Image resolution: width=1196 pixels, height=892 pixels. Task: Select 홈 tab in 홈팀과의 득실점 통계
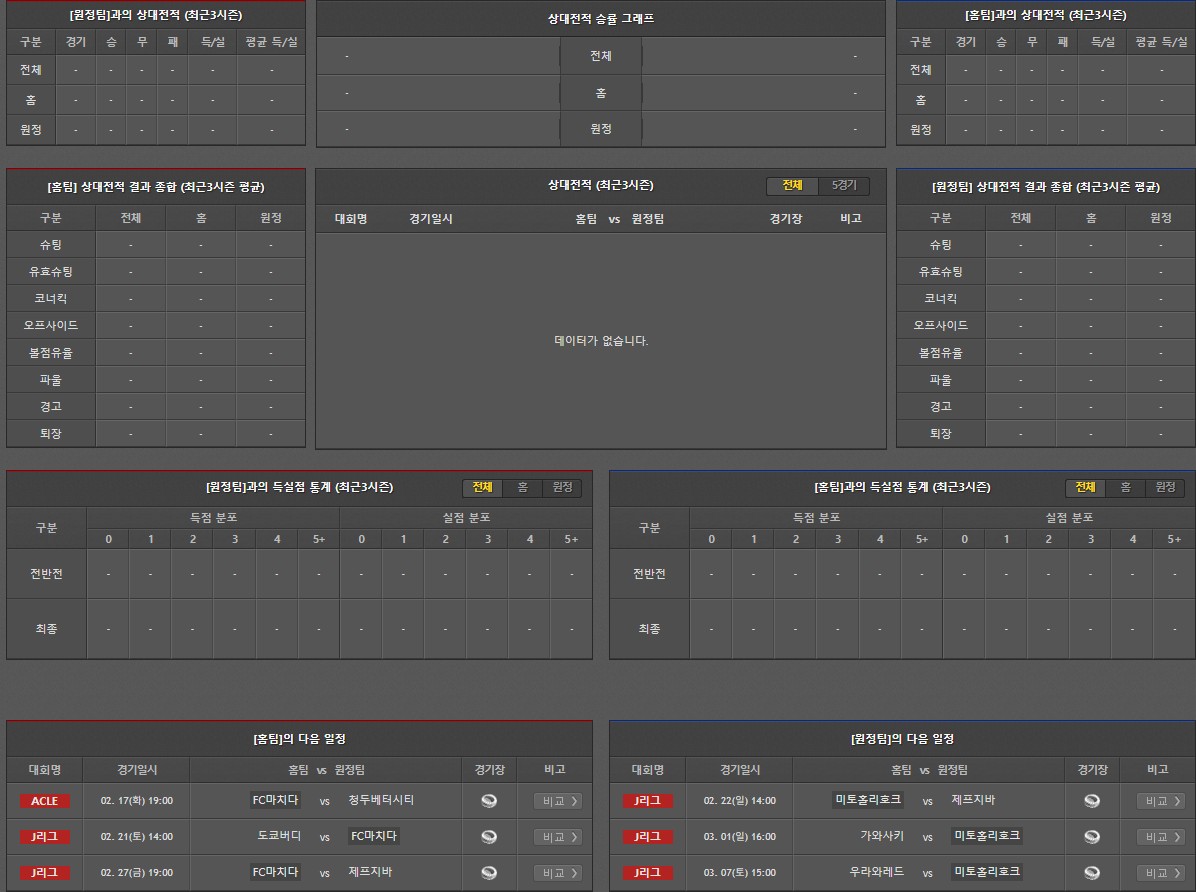click(1125, 487)
